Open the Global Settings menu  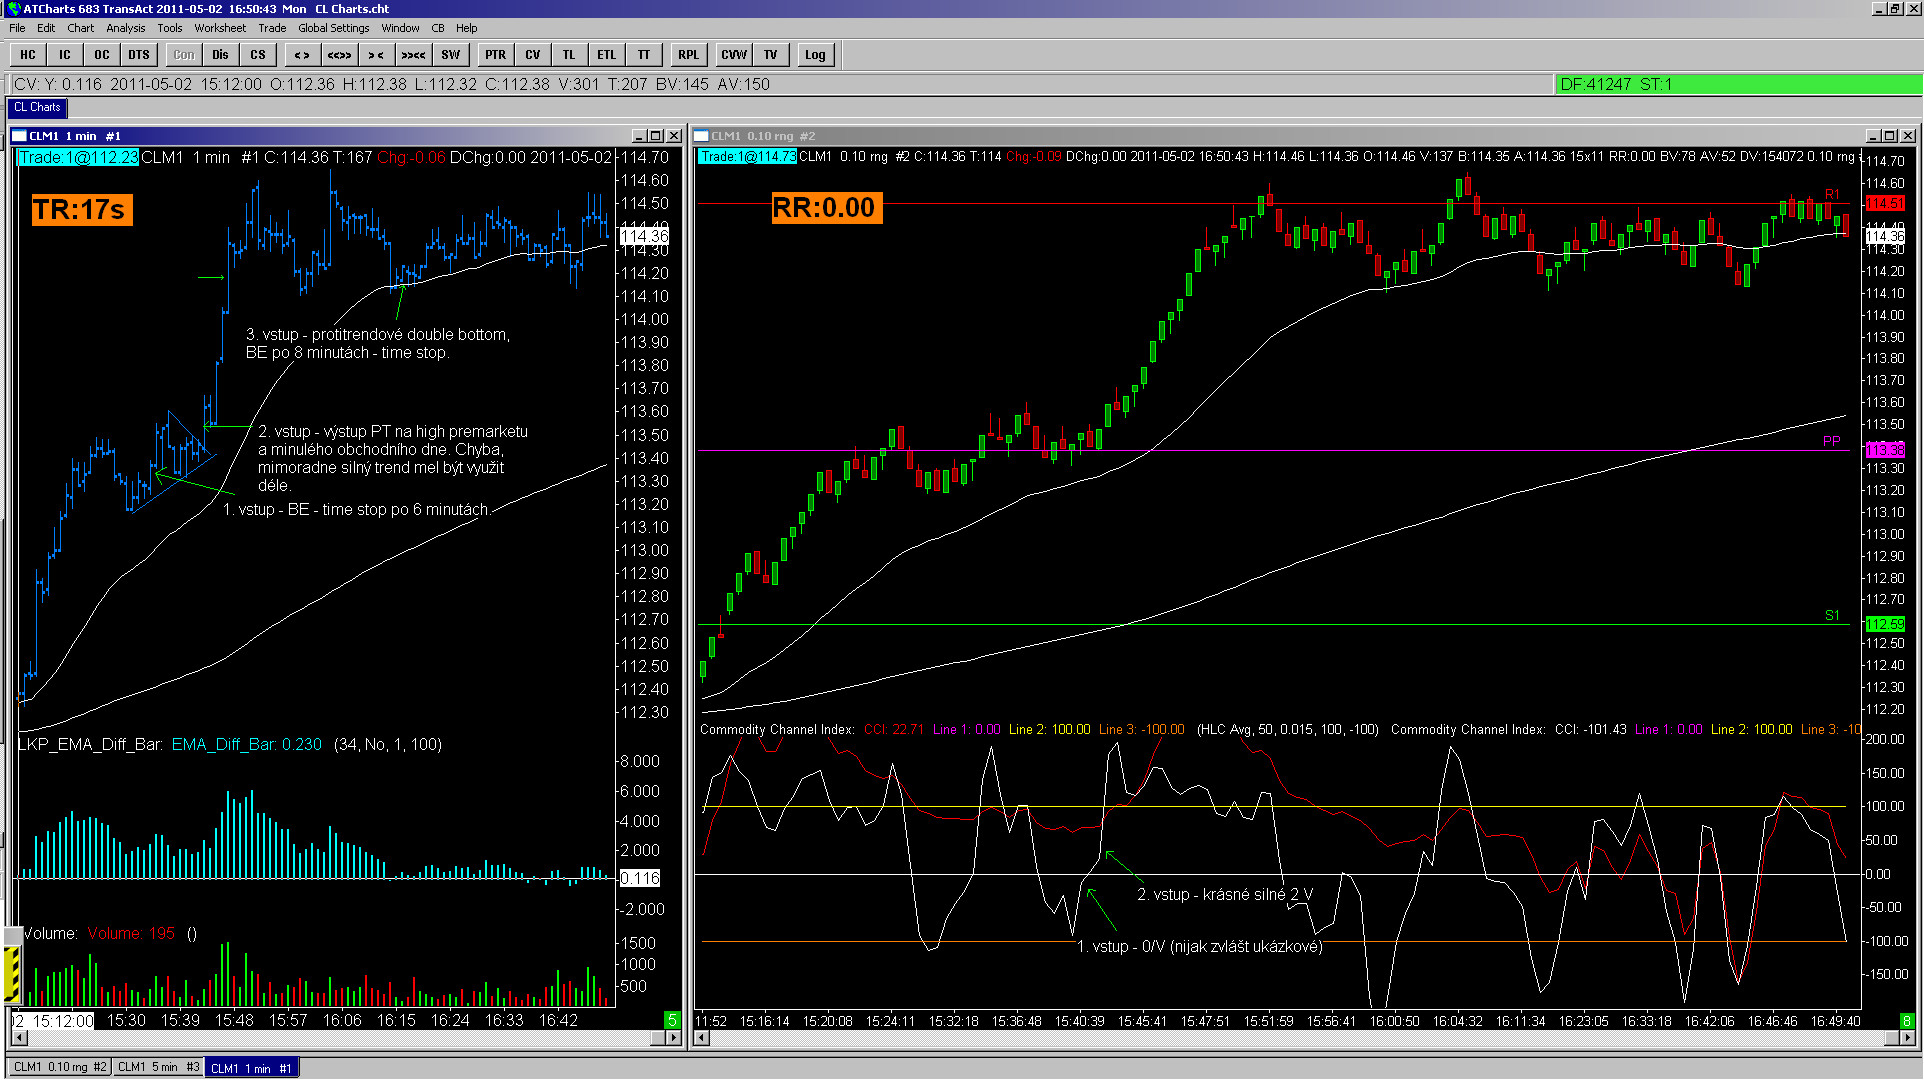pos(333,28)
